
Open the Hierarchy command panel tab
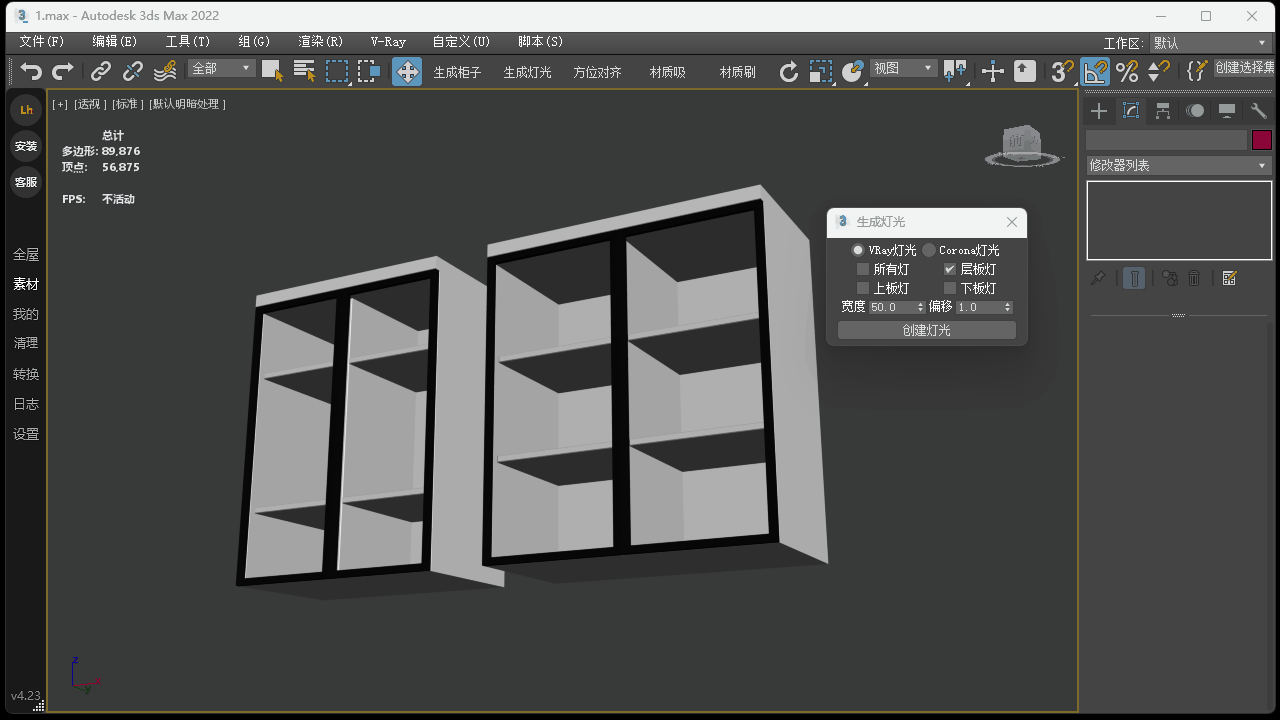pyautogui.click(x=1163, y=111)
